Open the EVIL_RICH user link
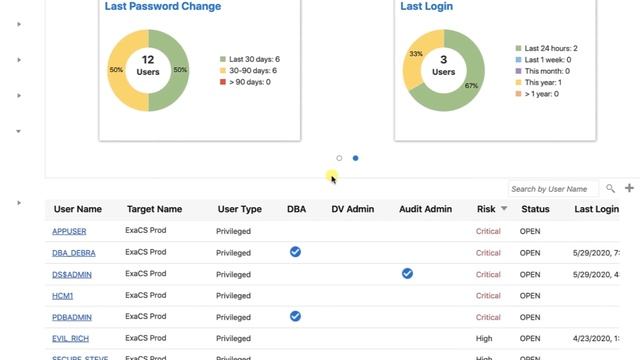This screenshot has width=640, height=360. pyautogui.click(x=70, y=339)
